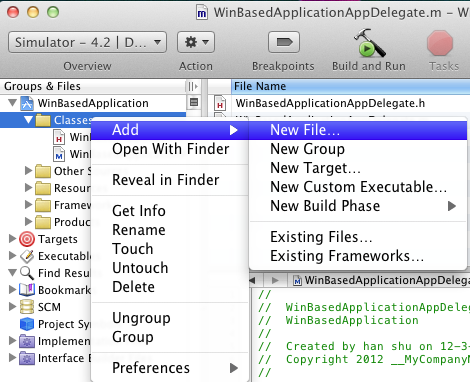The width and height of the screenshot is (470, 382).
Task: Expand the Interface Builder Files group
Action: tap(12, 357)
